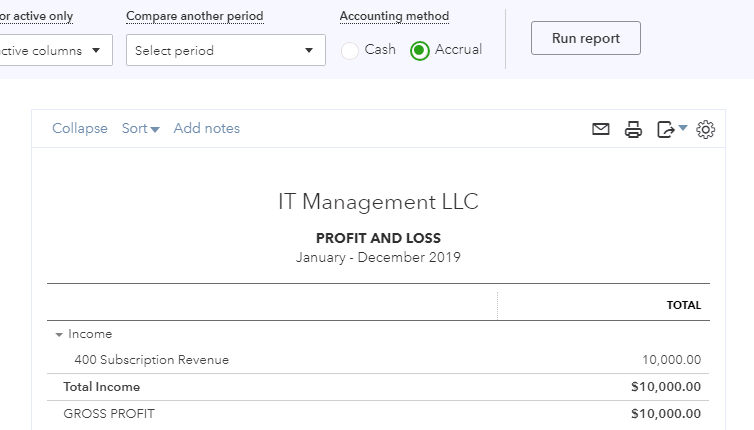Open the Select period dropdown
Screen dimensions: 754x430
(x=226, y=50)
